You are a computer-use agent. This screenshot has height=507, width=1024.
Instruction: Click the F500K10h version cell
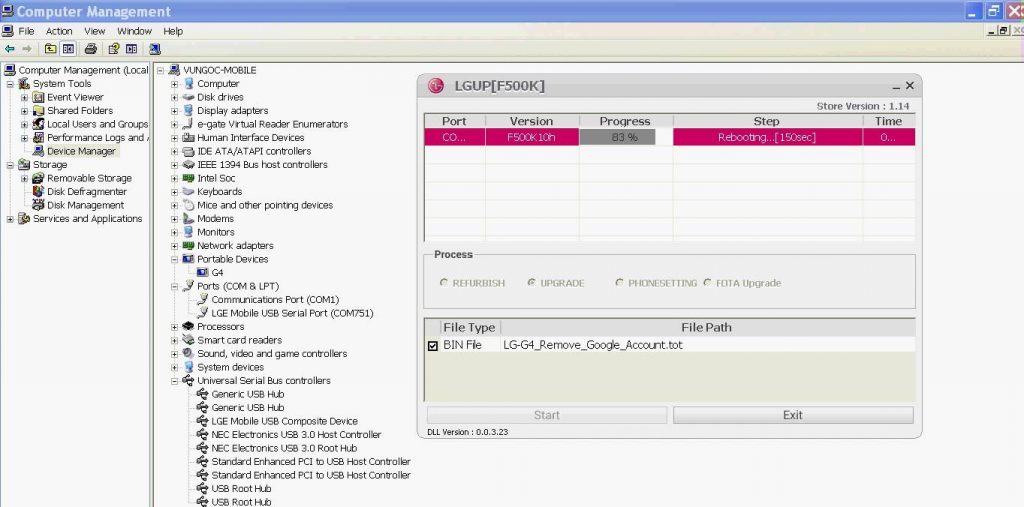[x=532, y=137]
